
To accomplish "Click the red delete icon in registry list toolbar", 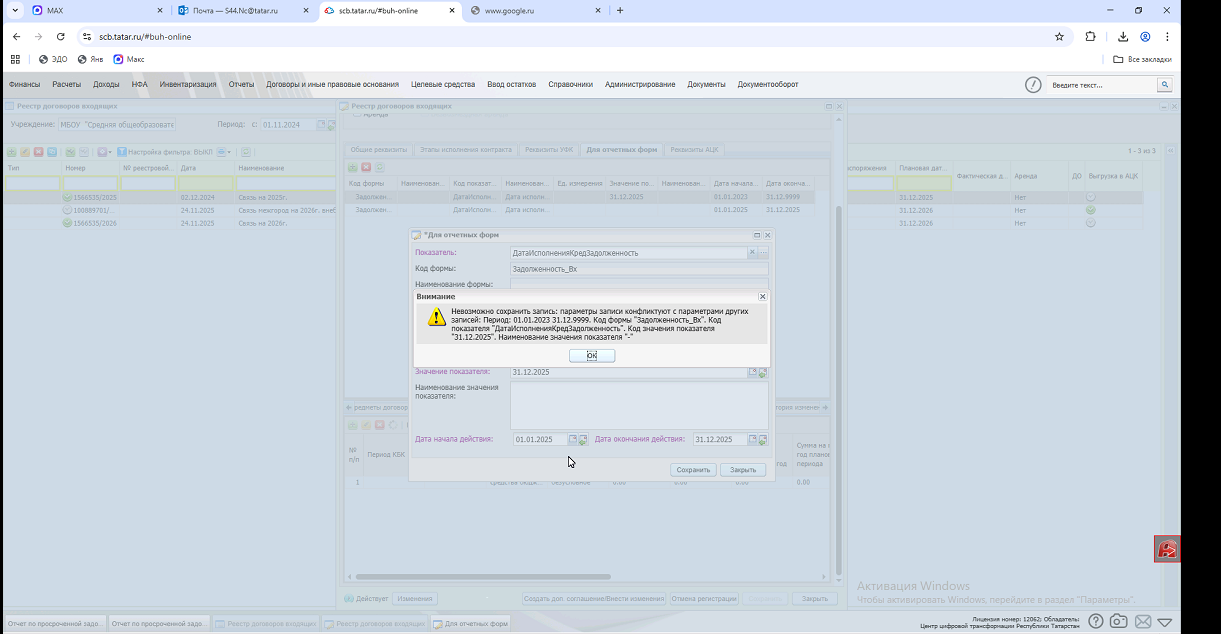I will click(x=38, y=152).
